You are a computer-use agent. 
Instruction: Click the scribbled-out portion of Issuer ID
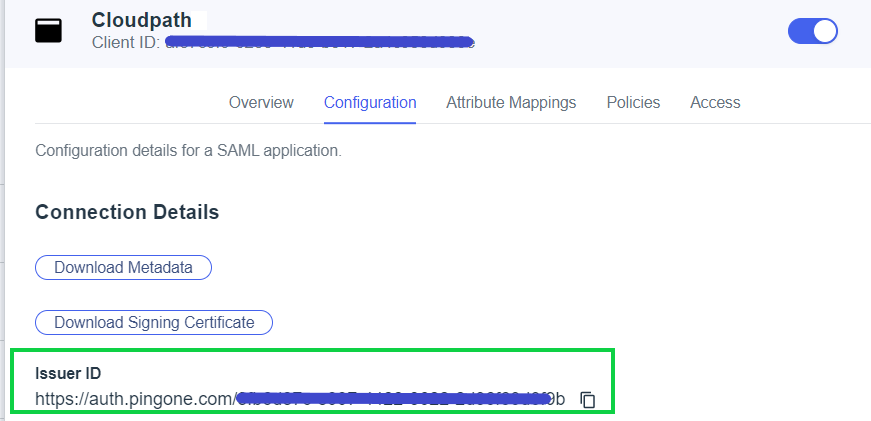(x=390, y=399)
